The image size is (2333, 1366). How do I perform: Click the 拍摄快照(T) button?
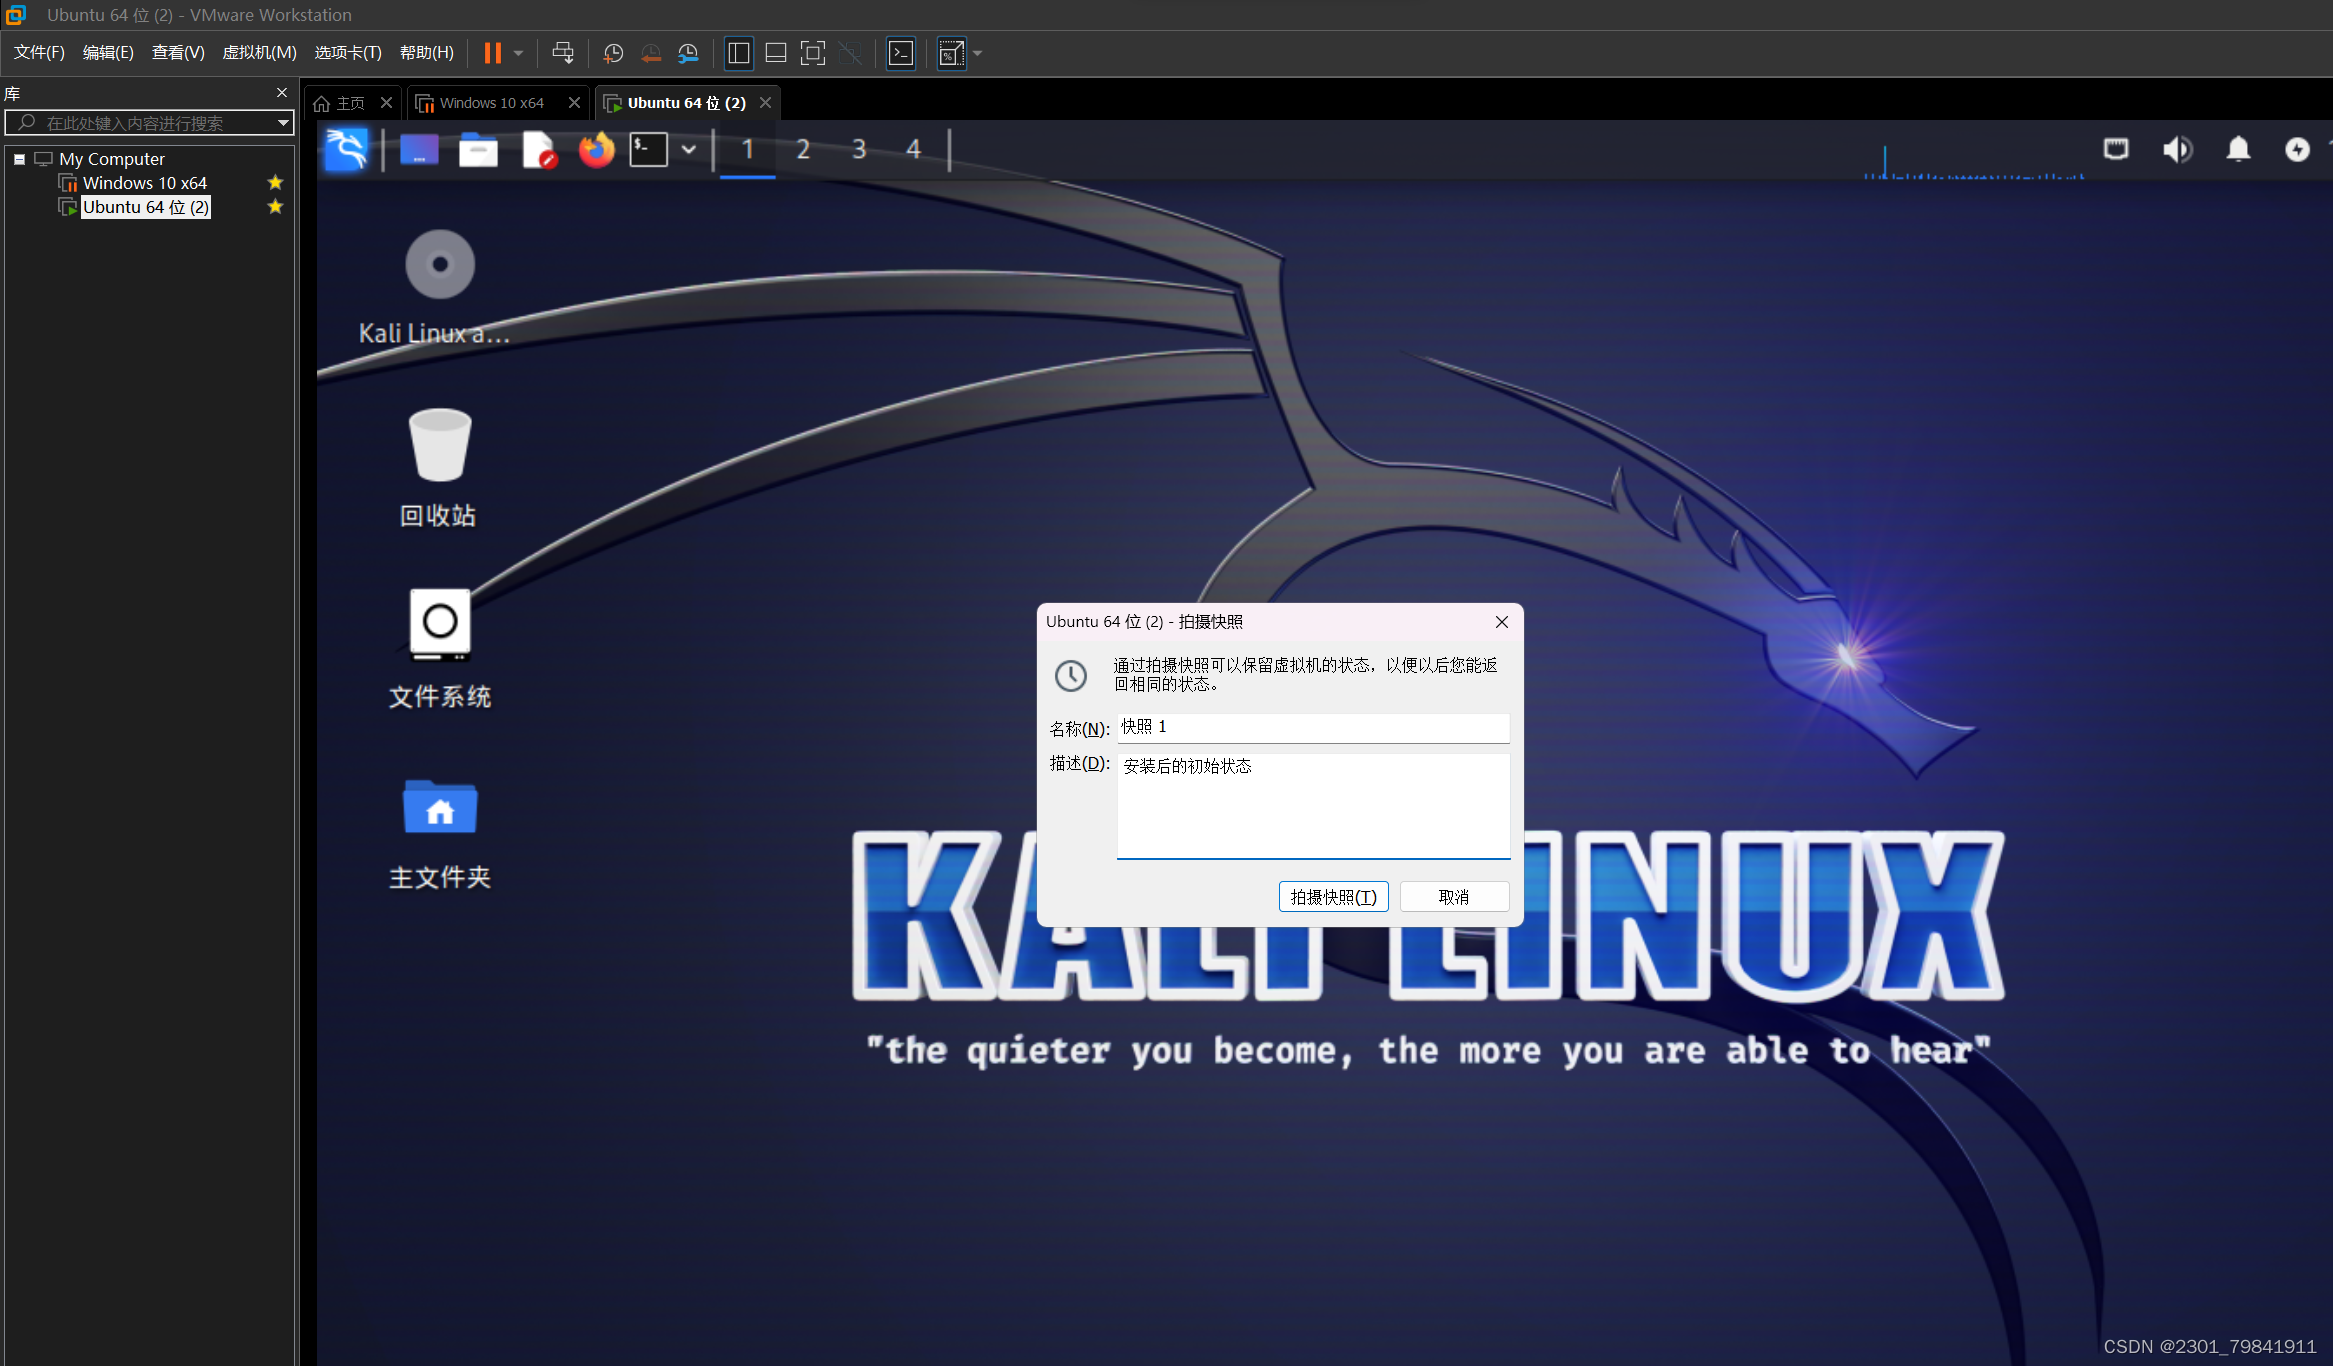click(x=1333, y=897)
